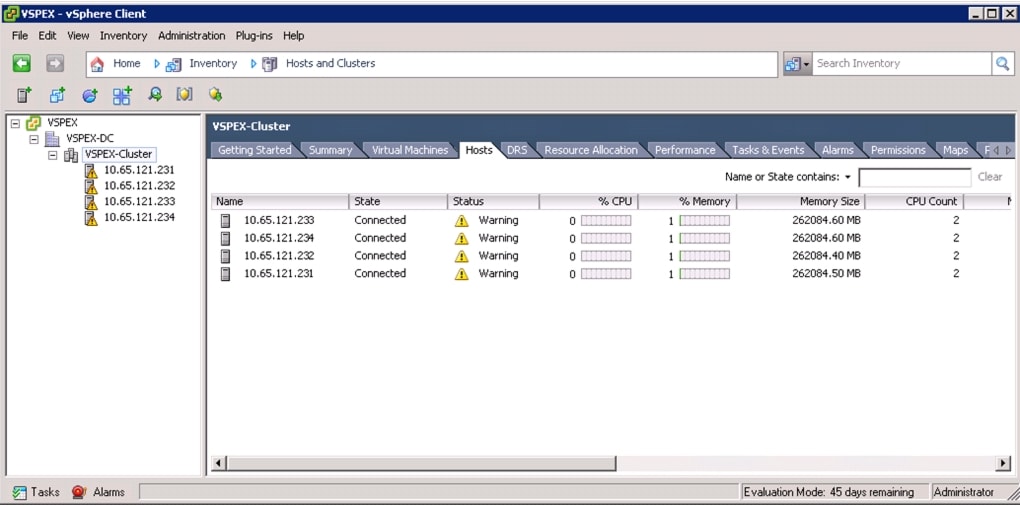Viewport: 1020px width, 507px height.
Task: Open the File menu
Action: [x=20, y=36]
